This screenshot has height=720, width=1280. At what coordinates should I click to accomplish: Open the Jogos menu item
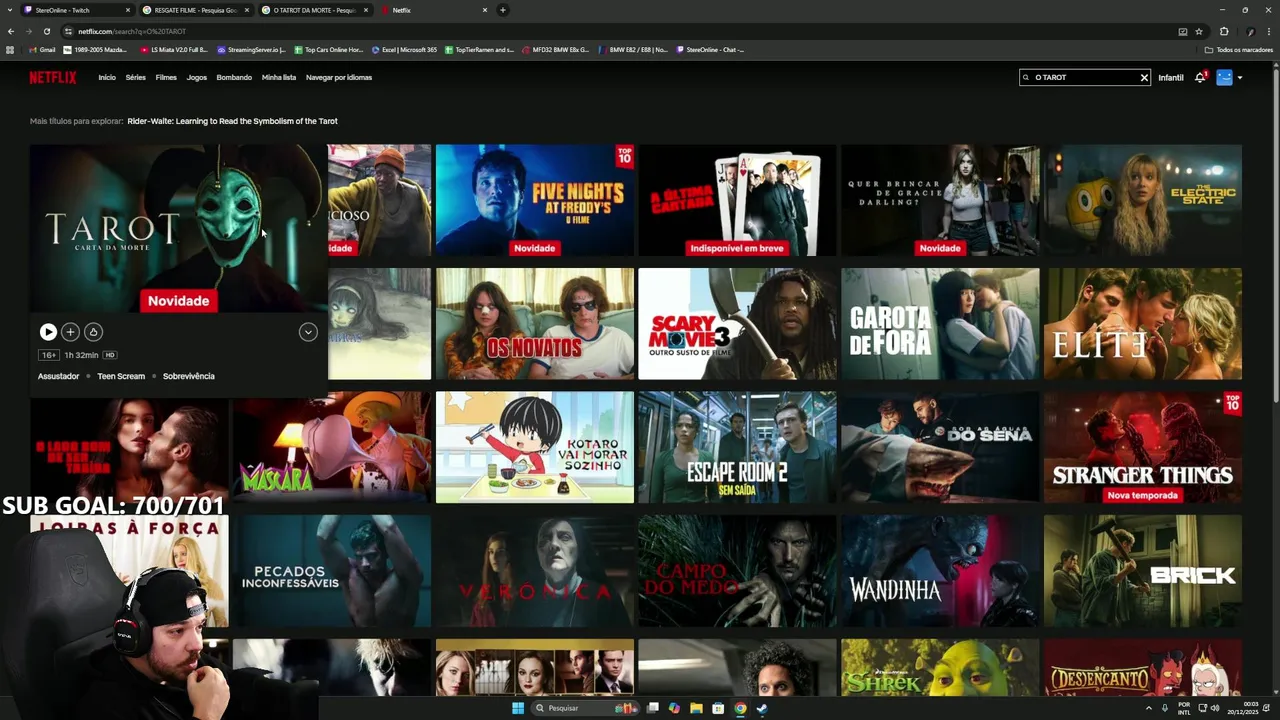coord(197,77)
